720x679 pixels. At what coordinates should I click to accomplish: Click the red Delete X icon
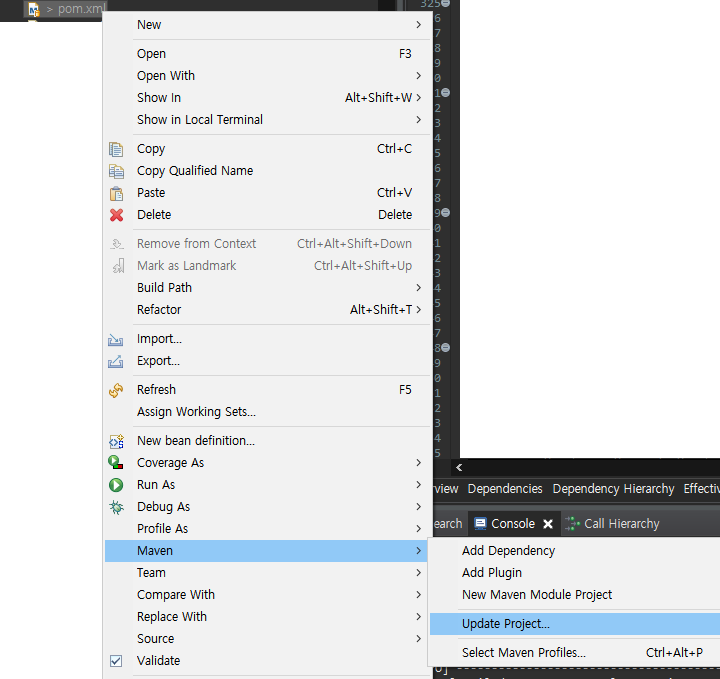click(116, 215)
